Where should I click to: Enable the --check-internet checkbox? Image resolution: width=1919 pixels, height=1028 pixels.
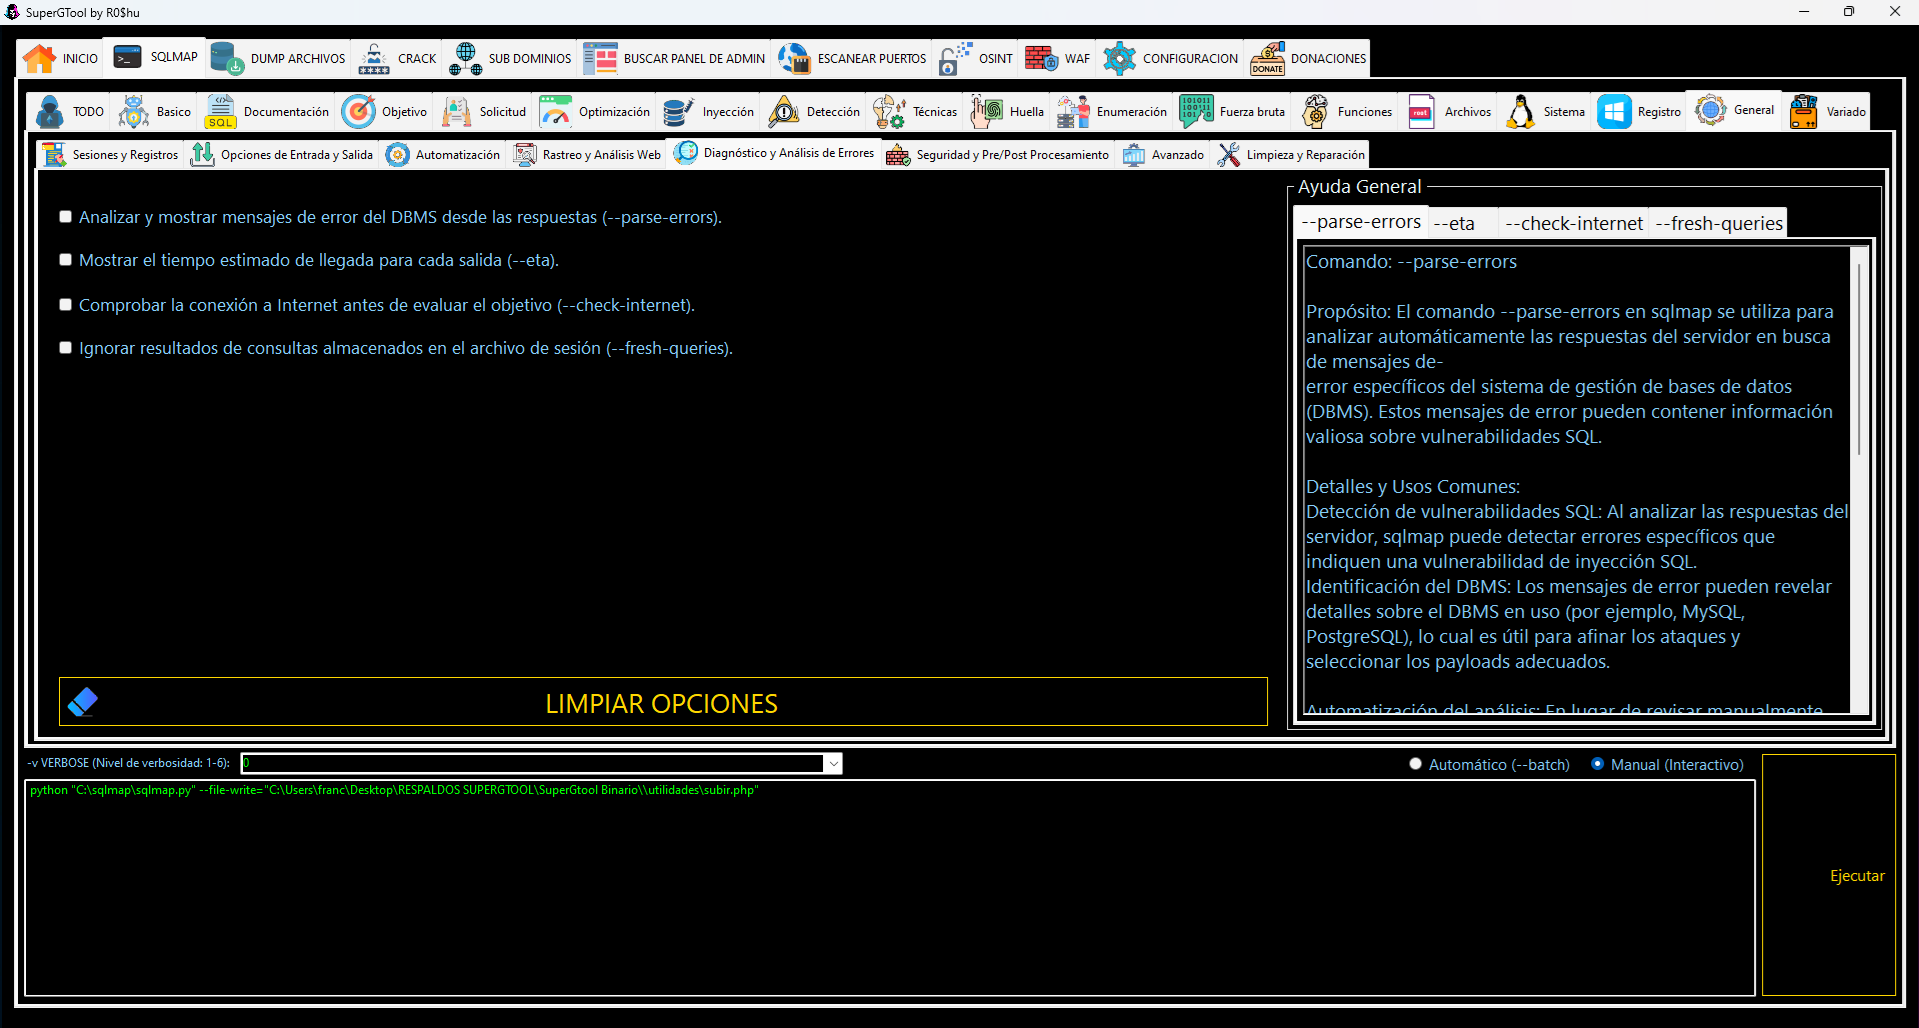(66, 305)
